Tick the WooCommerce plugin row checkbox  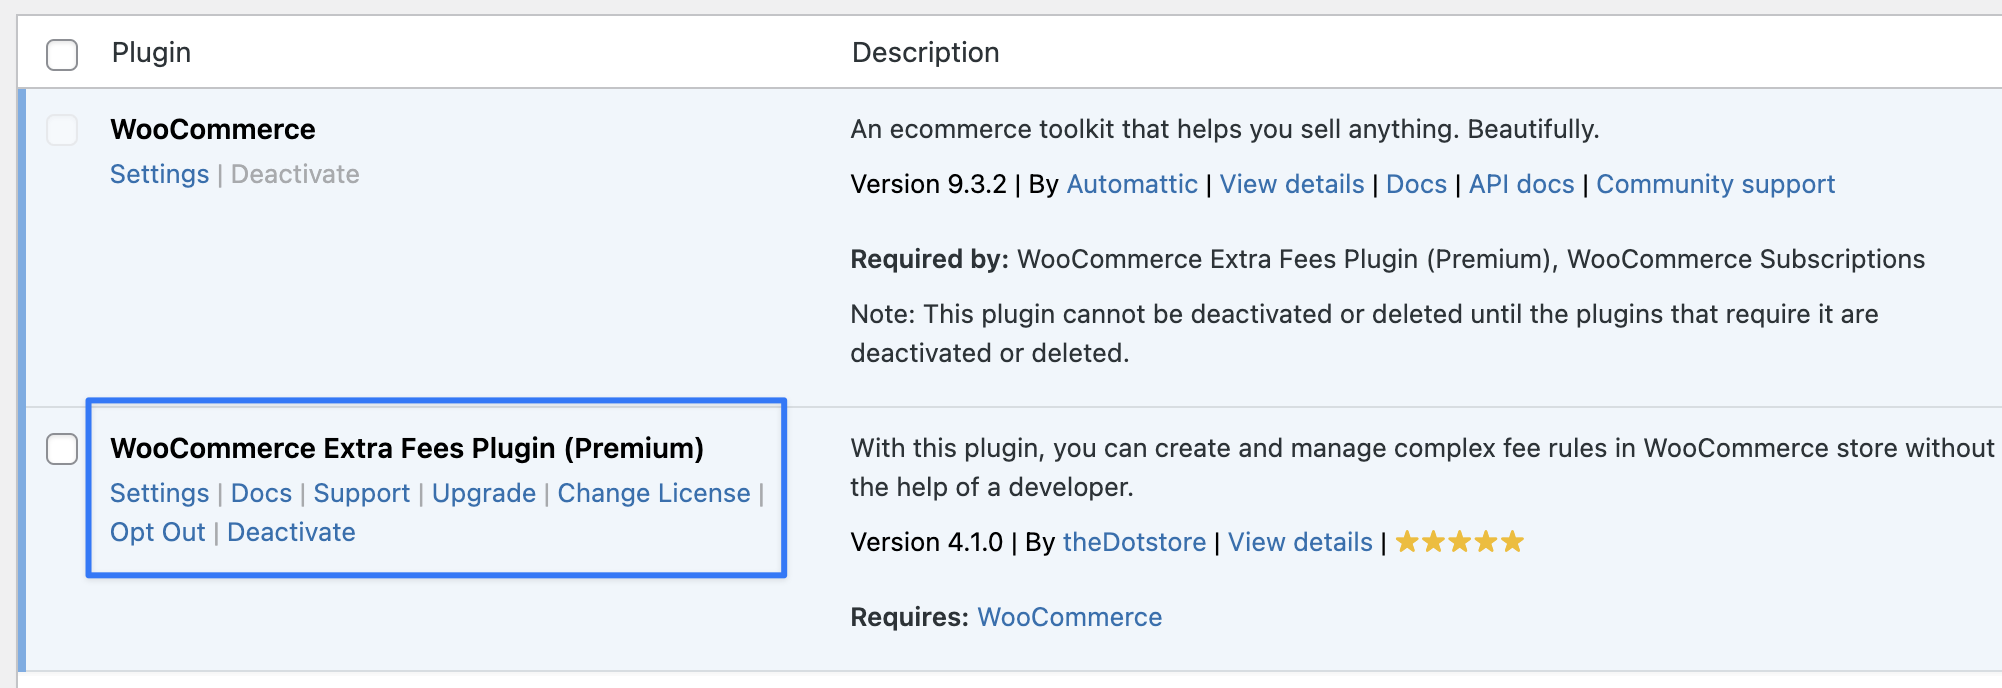coord(62,130)
